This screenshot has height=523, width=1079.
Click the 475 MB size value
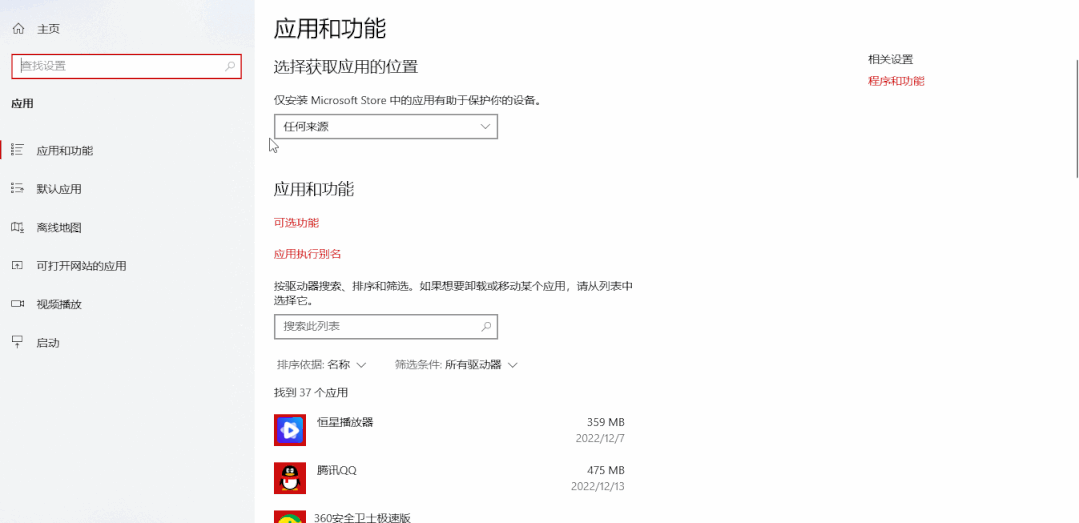point(606,470)
